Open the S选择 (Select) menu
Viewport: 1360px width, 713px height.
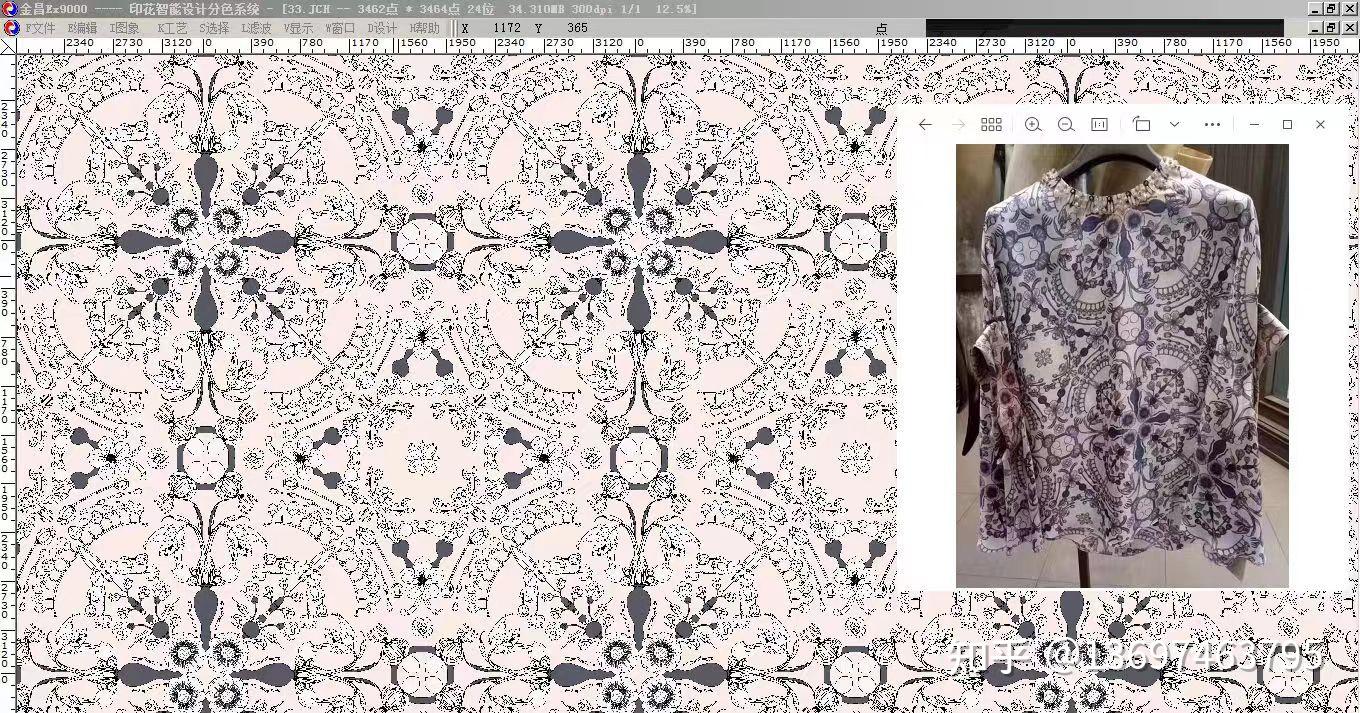pyautogui.click(x=214, y=28)
